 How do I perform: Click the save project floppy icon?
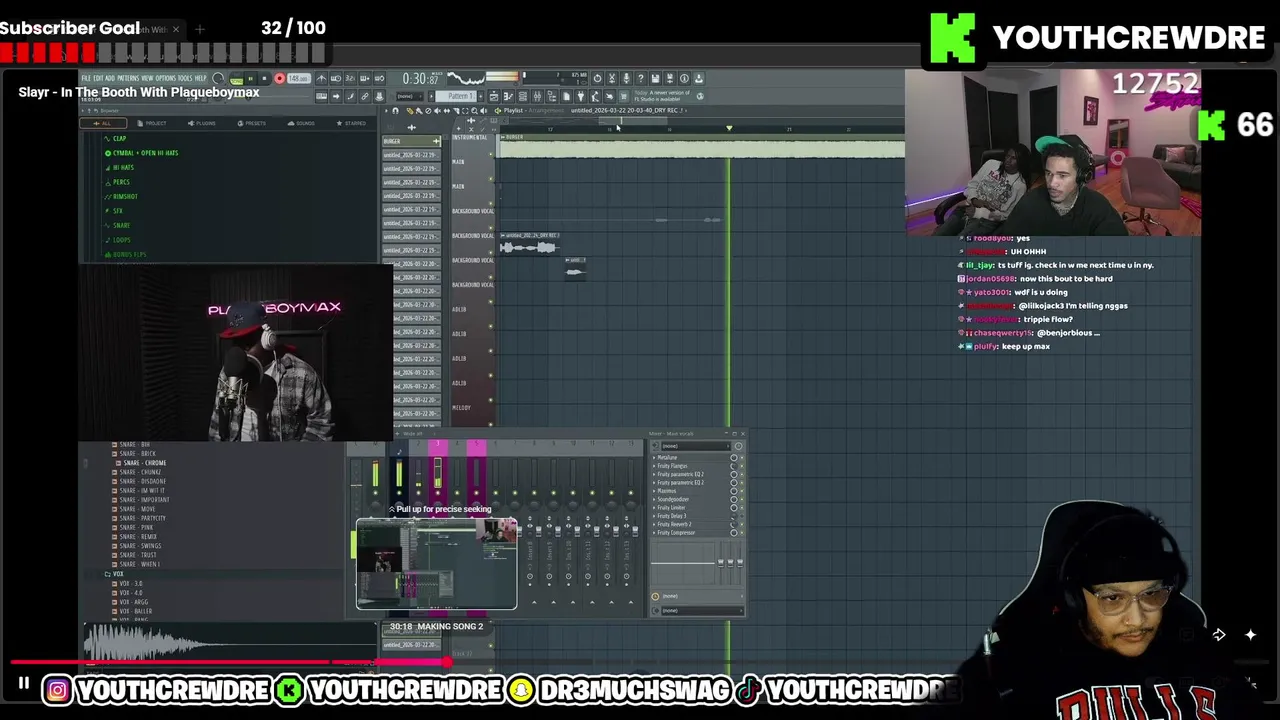click(656, 78)
